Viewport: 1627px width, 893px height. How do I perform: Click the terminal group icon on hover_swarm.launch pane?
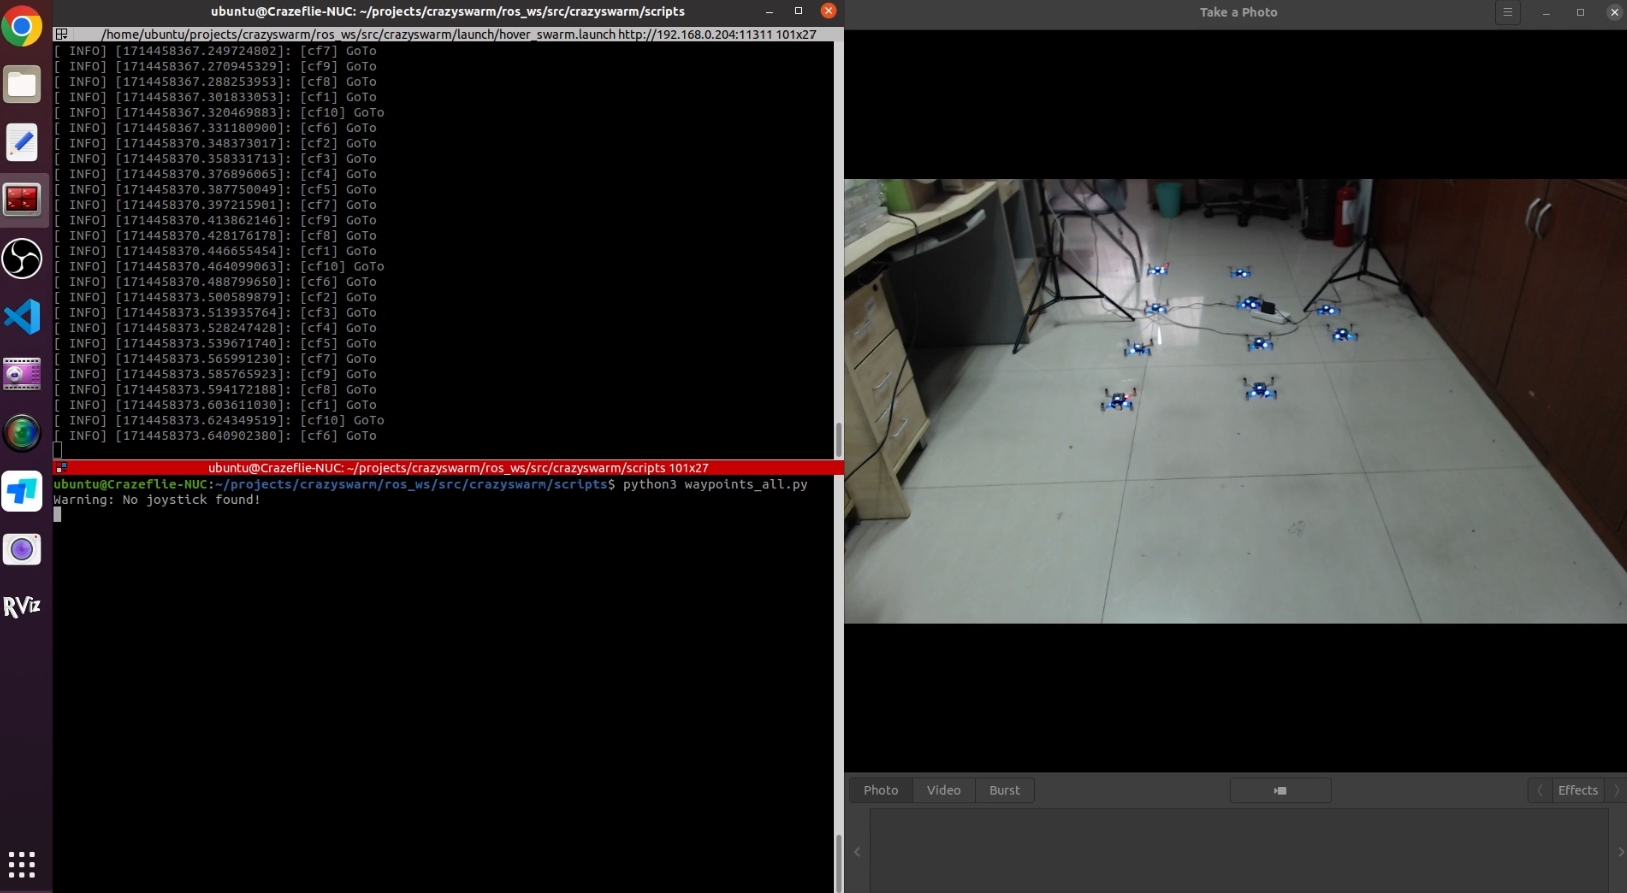pyautogui.click(x=61, y=34)
